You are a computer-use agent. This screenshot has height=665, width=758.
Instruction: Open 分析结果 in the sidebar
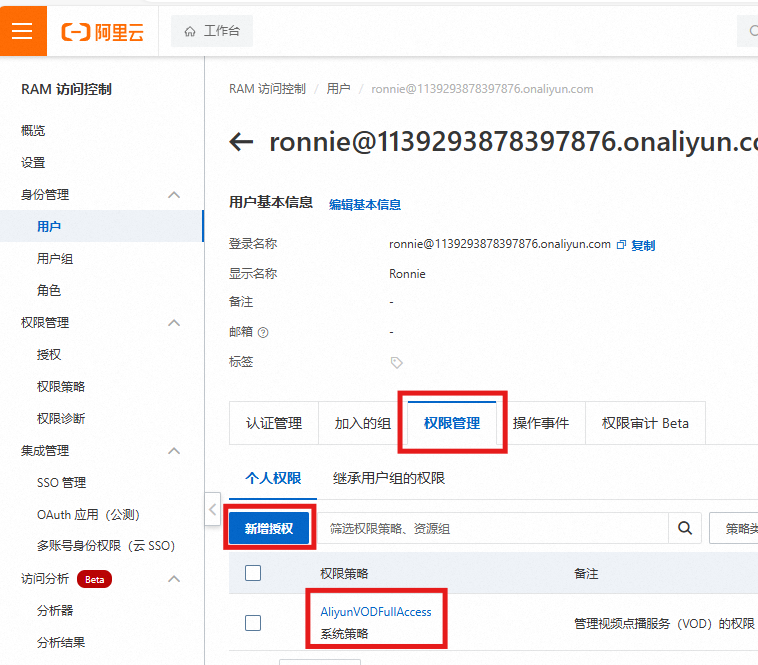pyautogui.click(x=61, y=643)
